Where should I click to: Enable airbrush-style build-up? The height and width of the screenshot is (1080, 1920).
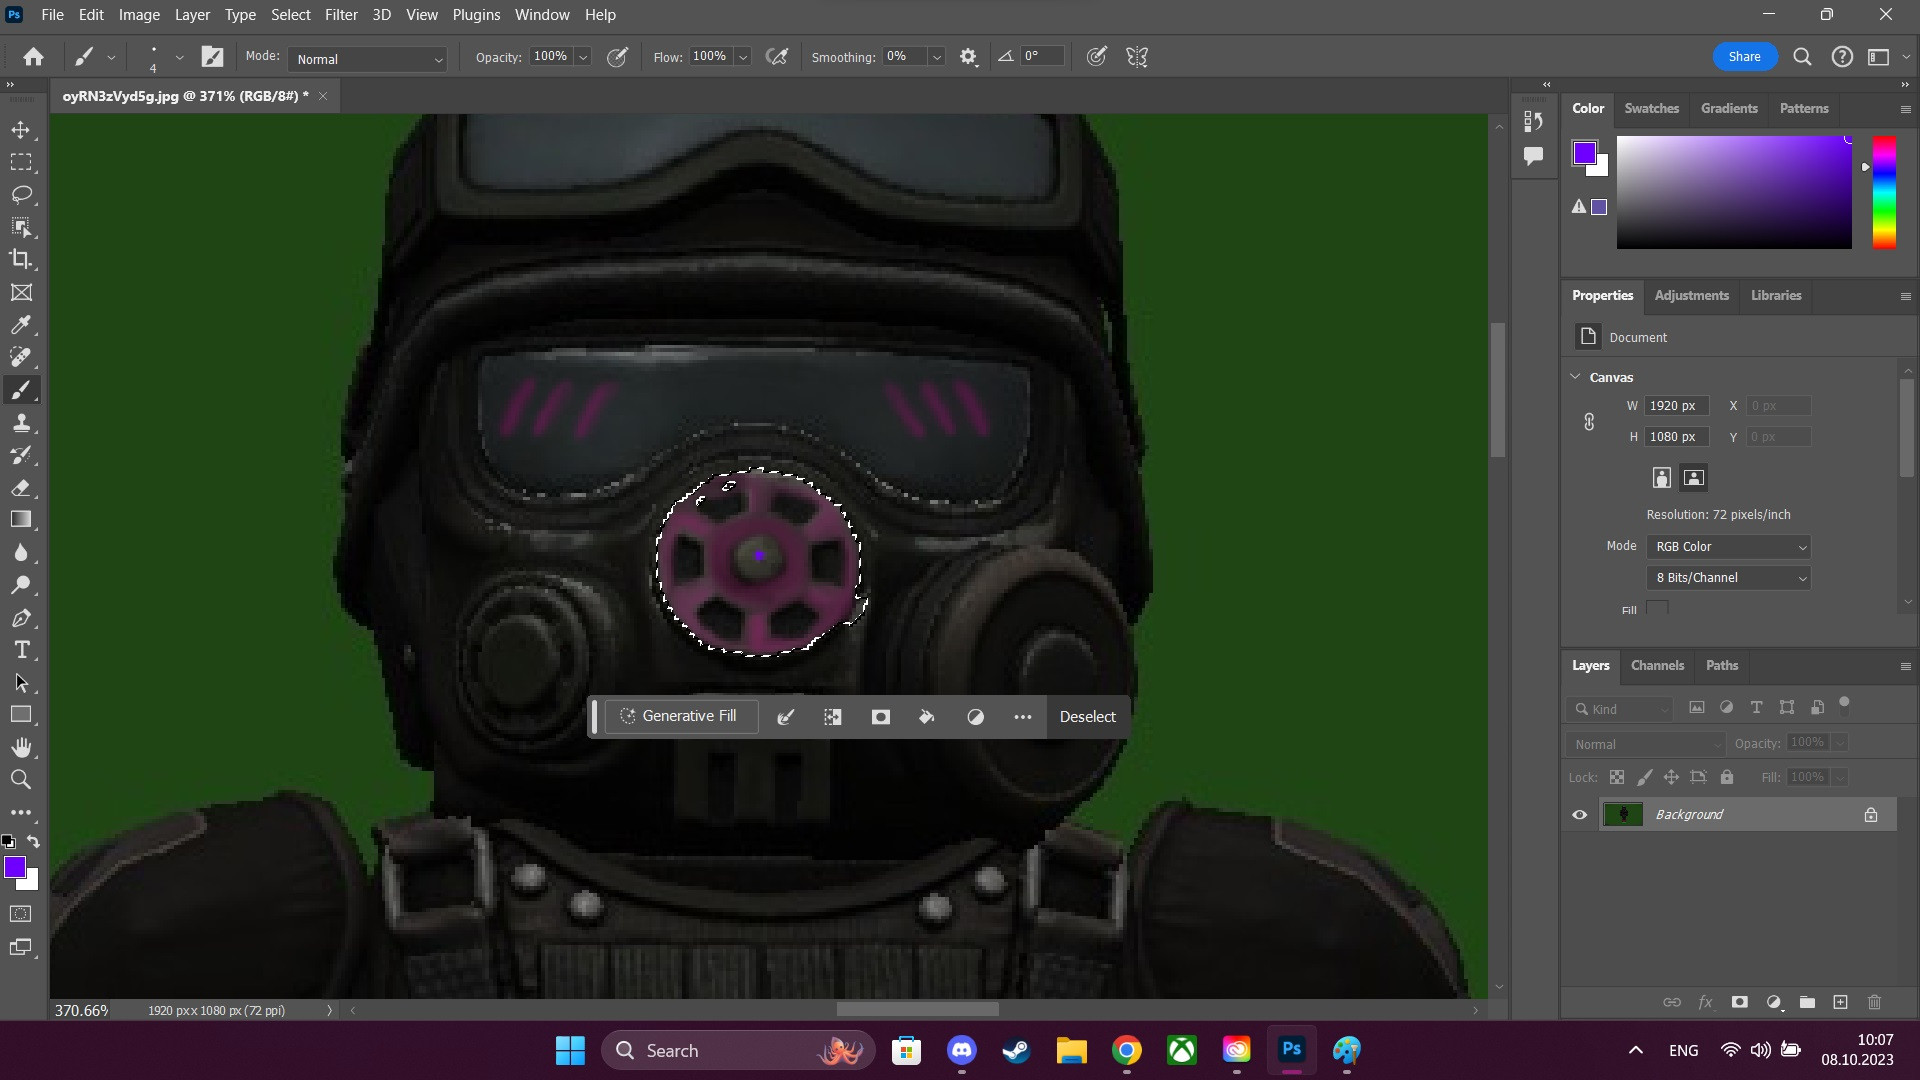[x=777, y=57]
